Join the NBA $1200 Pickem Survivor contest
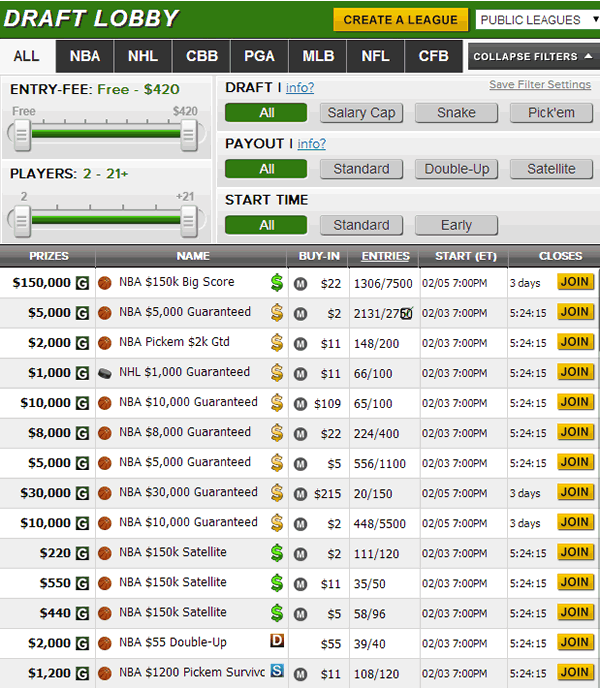Screen dimensions: 600x688 (x=575, y=672)
